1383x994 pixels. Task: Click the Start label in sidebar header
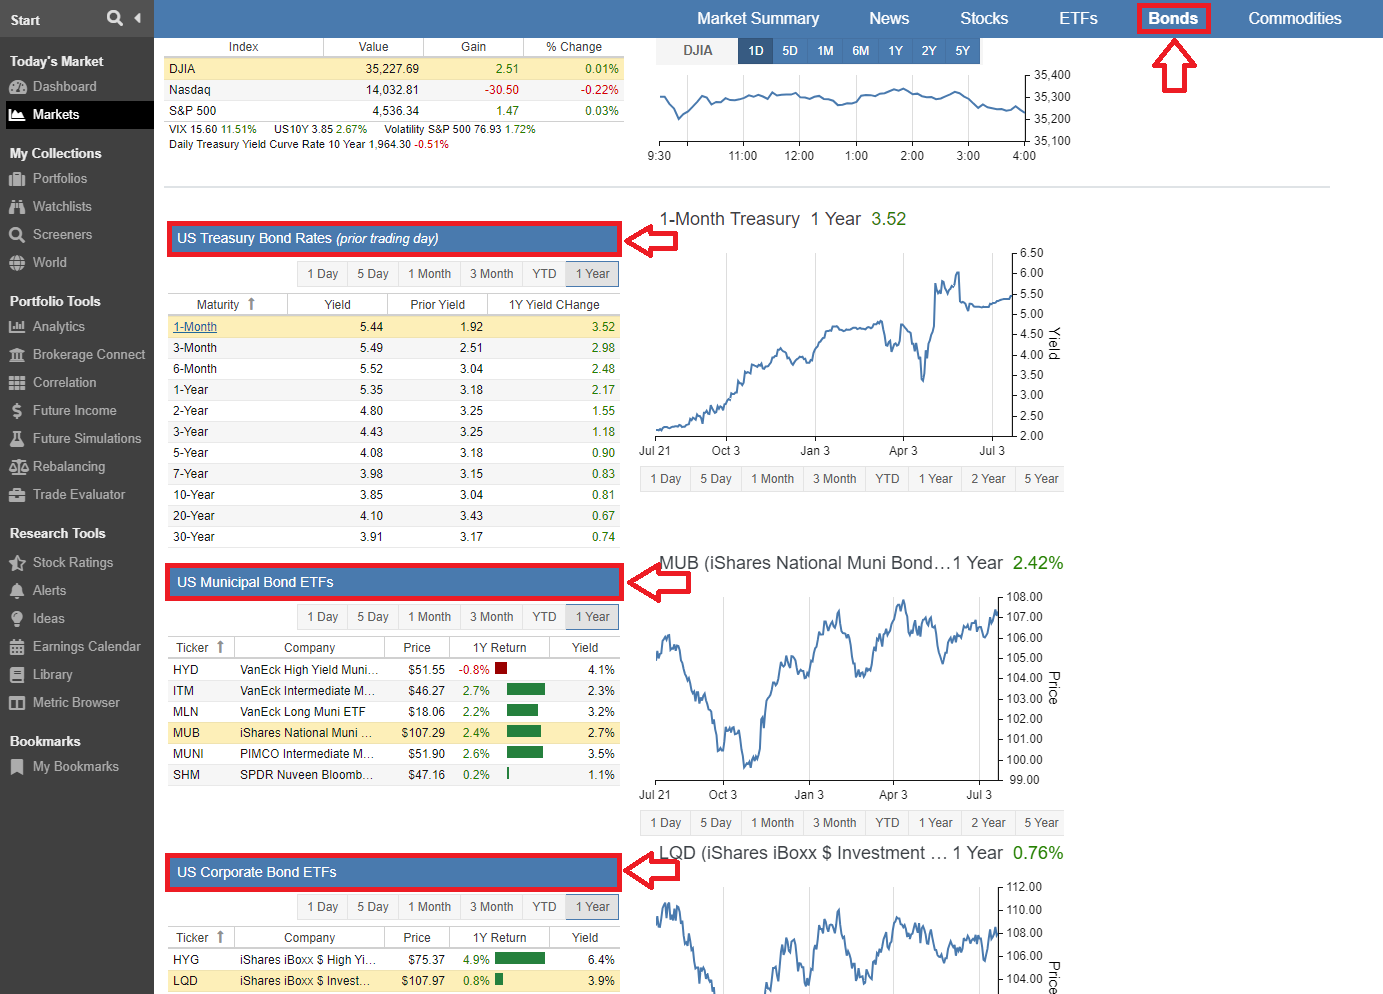[x=25, y=20]
